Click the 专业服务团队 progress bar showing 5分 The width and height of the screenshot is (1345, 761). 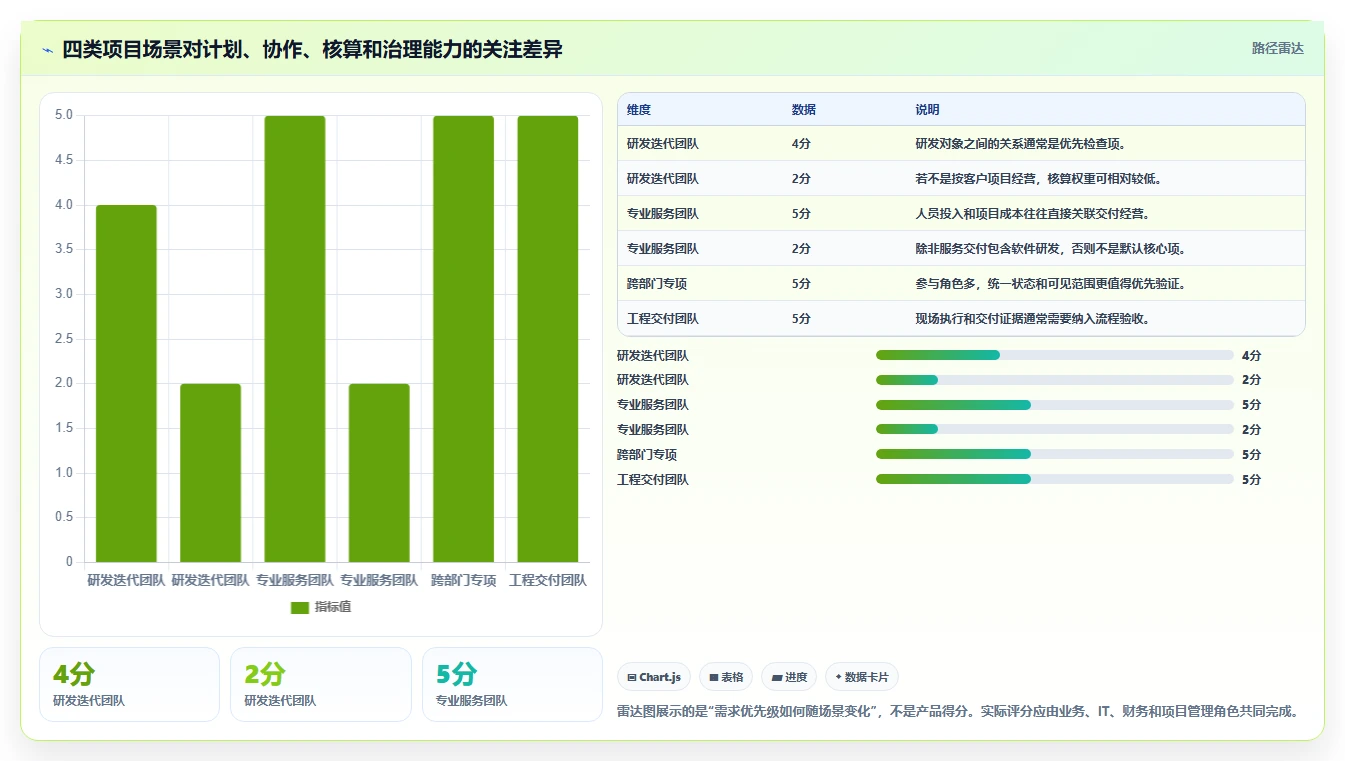point(1055,405)
